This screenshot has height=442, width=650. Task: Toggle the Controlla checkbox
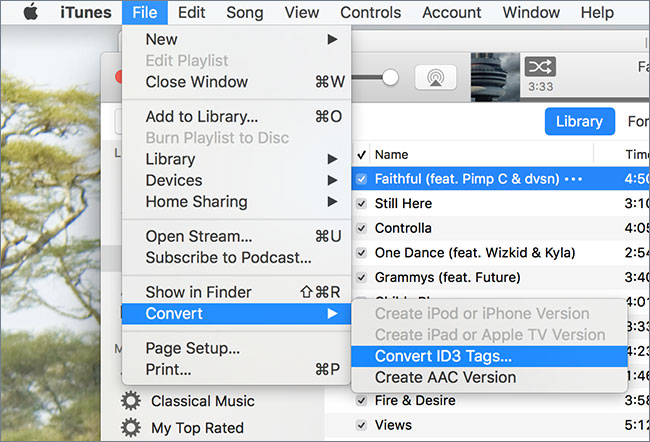click(x=361, y=228)
